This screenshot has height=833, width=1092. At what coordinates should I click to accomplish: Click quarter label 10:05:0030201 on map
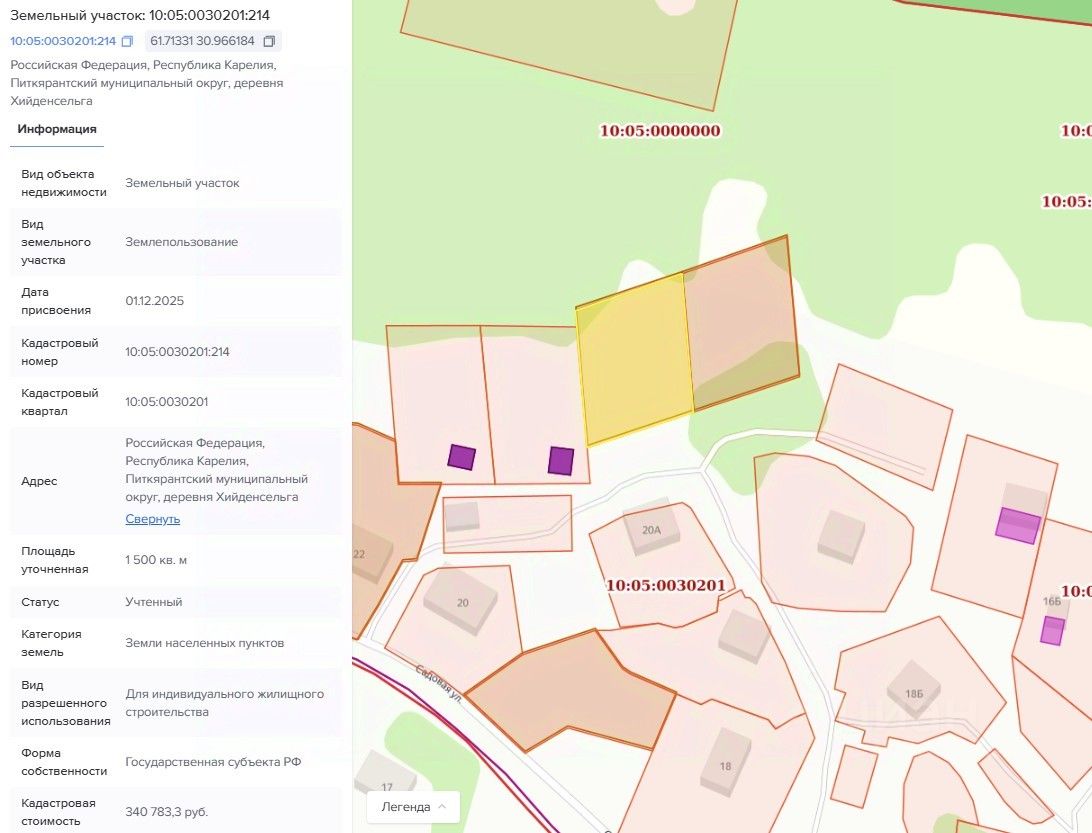point(666,586)
